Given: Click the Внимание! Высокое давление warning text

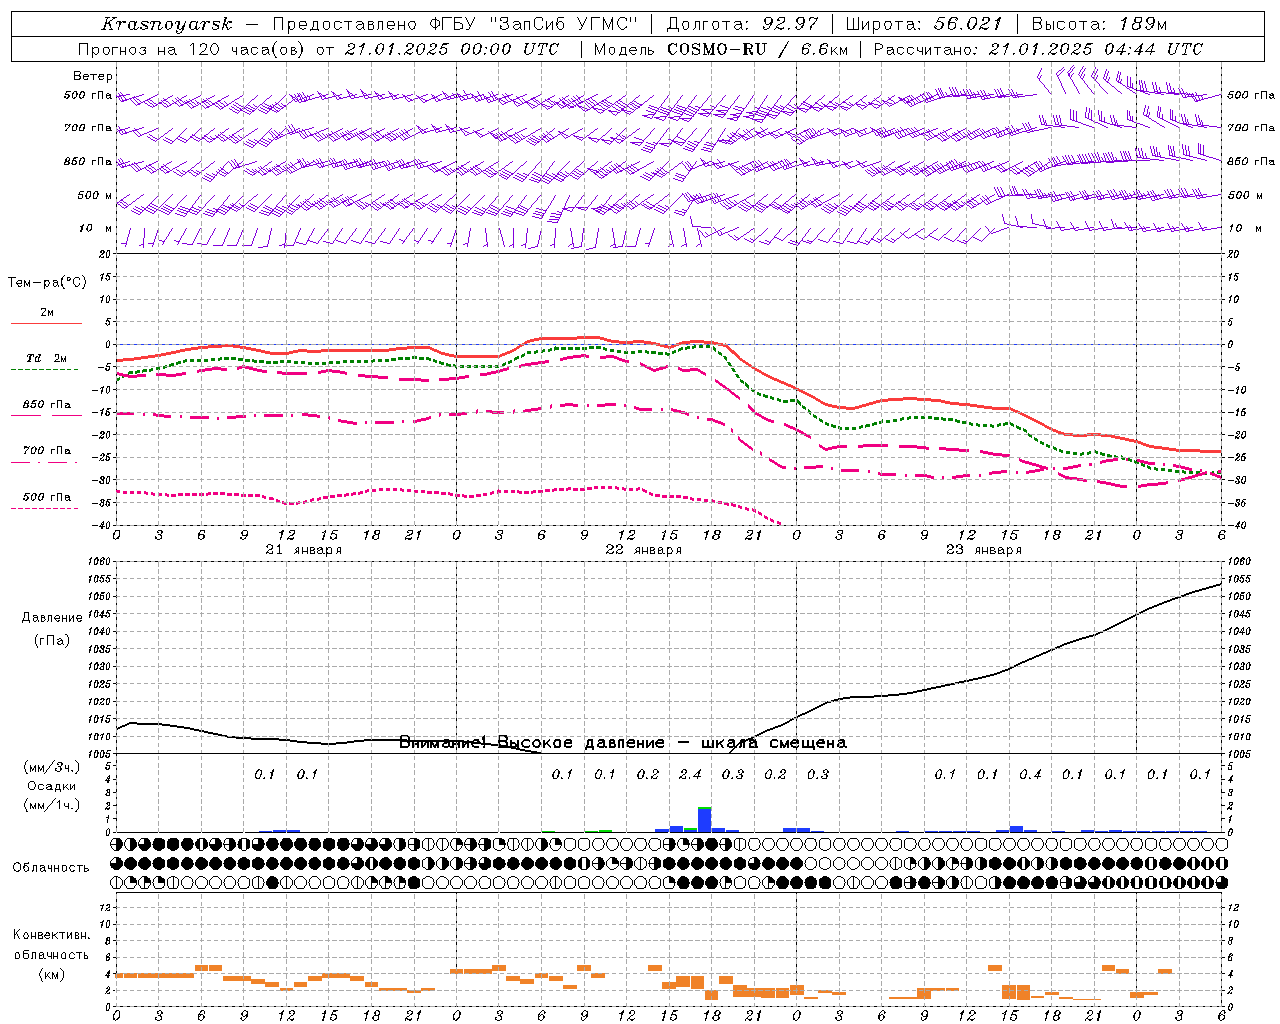Looking at the screenshot, I should pos(622,743).
